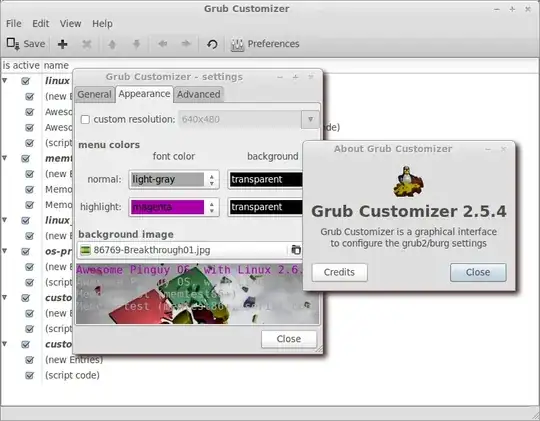This screenshot has width=540, height=421.
Task: Open the Edit menu
Action: [41, 23]
